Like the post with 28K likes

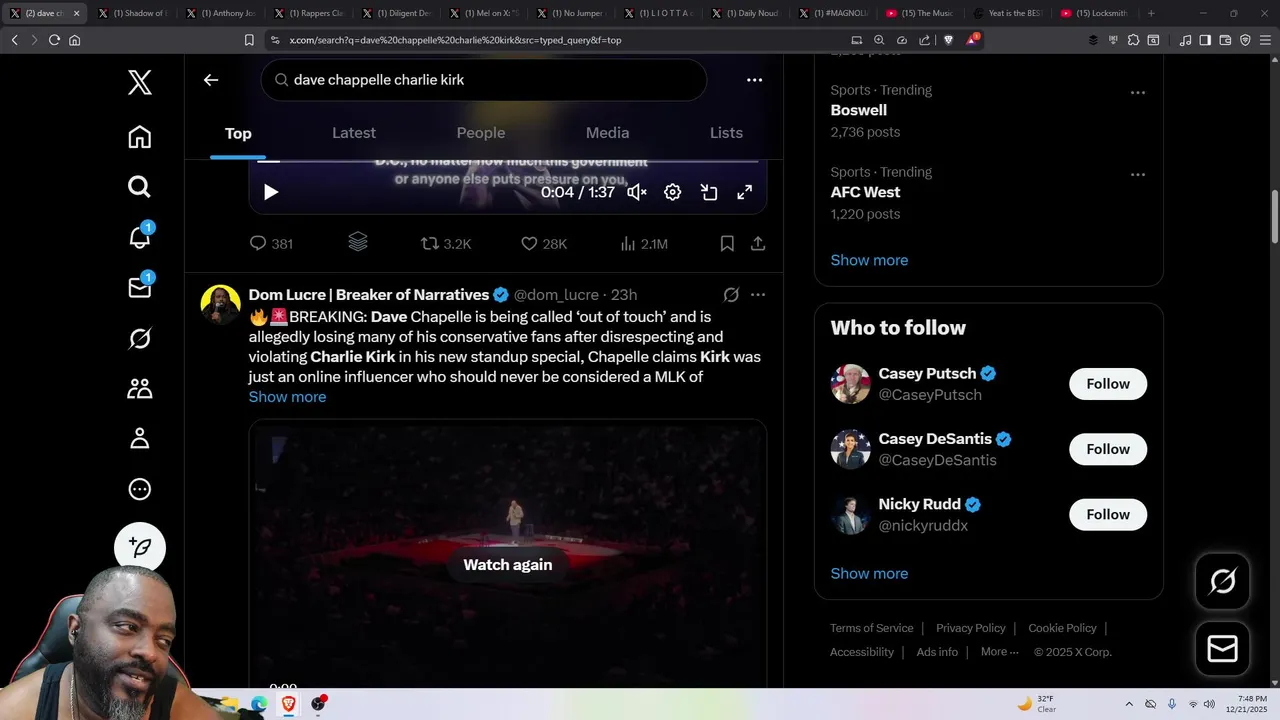click(544, 244)
